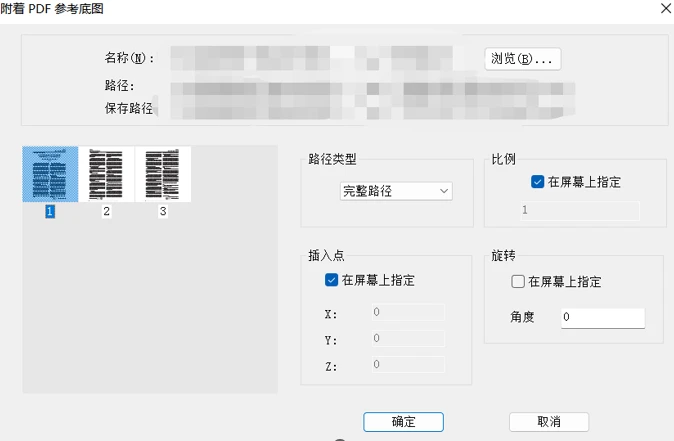The width and height of the screenshot is (674, 441).
Task: Cancel the dialog with the 取消 button
Action: (x=548, y=422)
